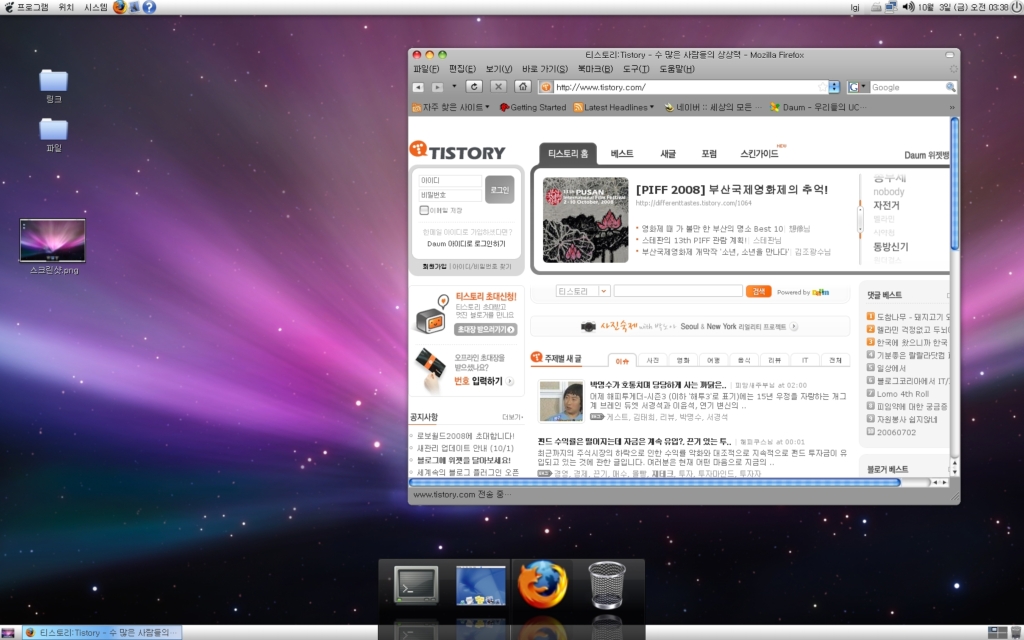
Task: Click the volume speaker icon in the tray
Action: click(x=908, y=7)
